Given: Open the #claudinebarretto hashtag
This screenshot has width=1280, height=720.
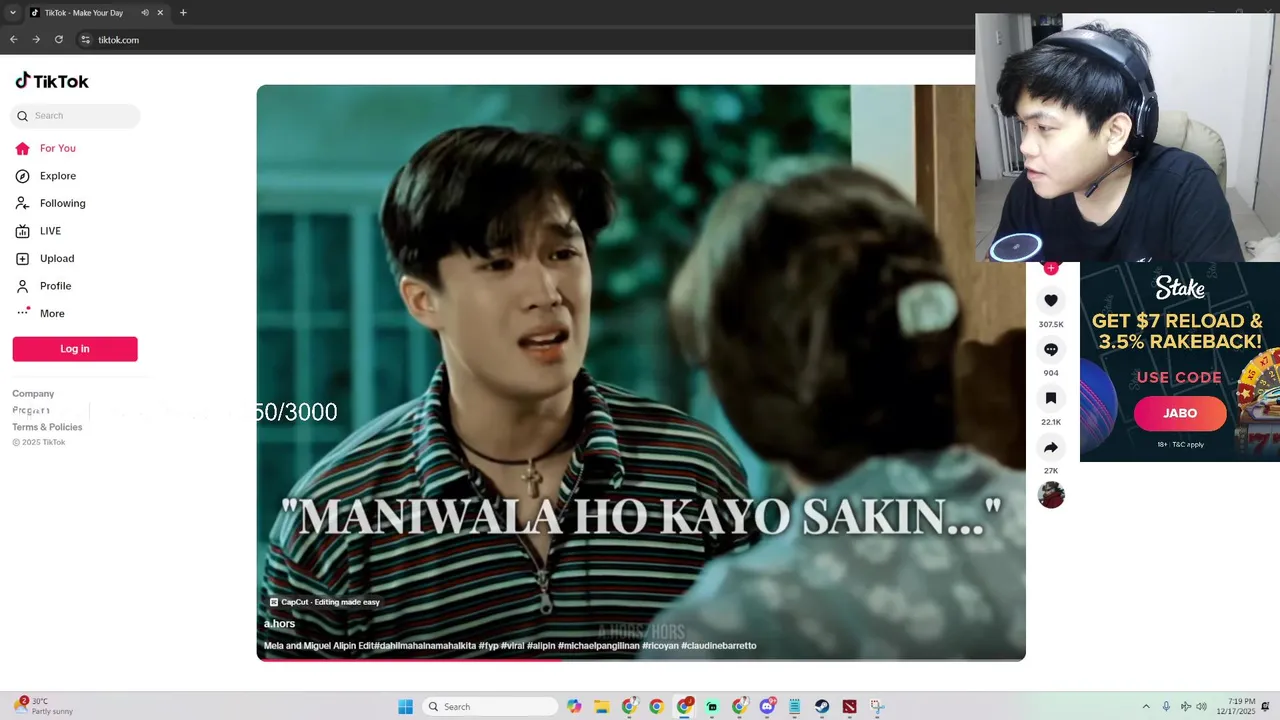Looking at the screenshot, I should point(719,646).
